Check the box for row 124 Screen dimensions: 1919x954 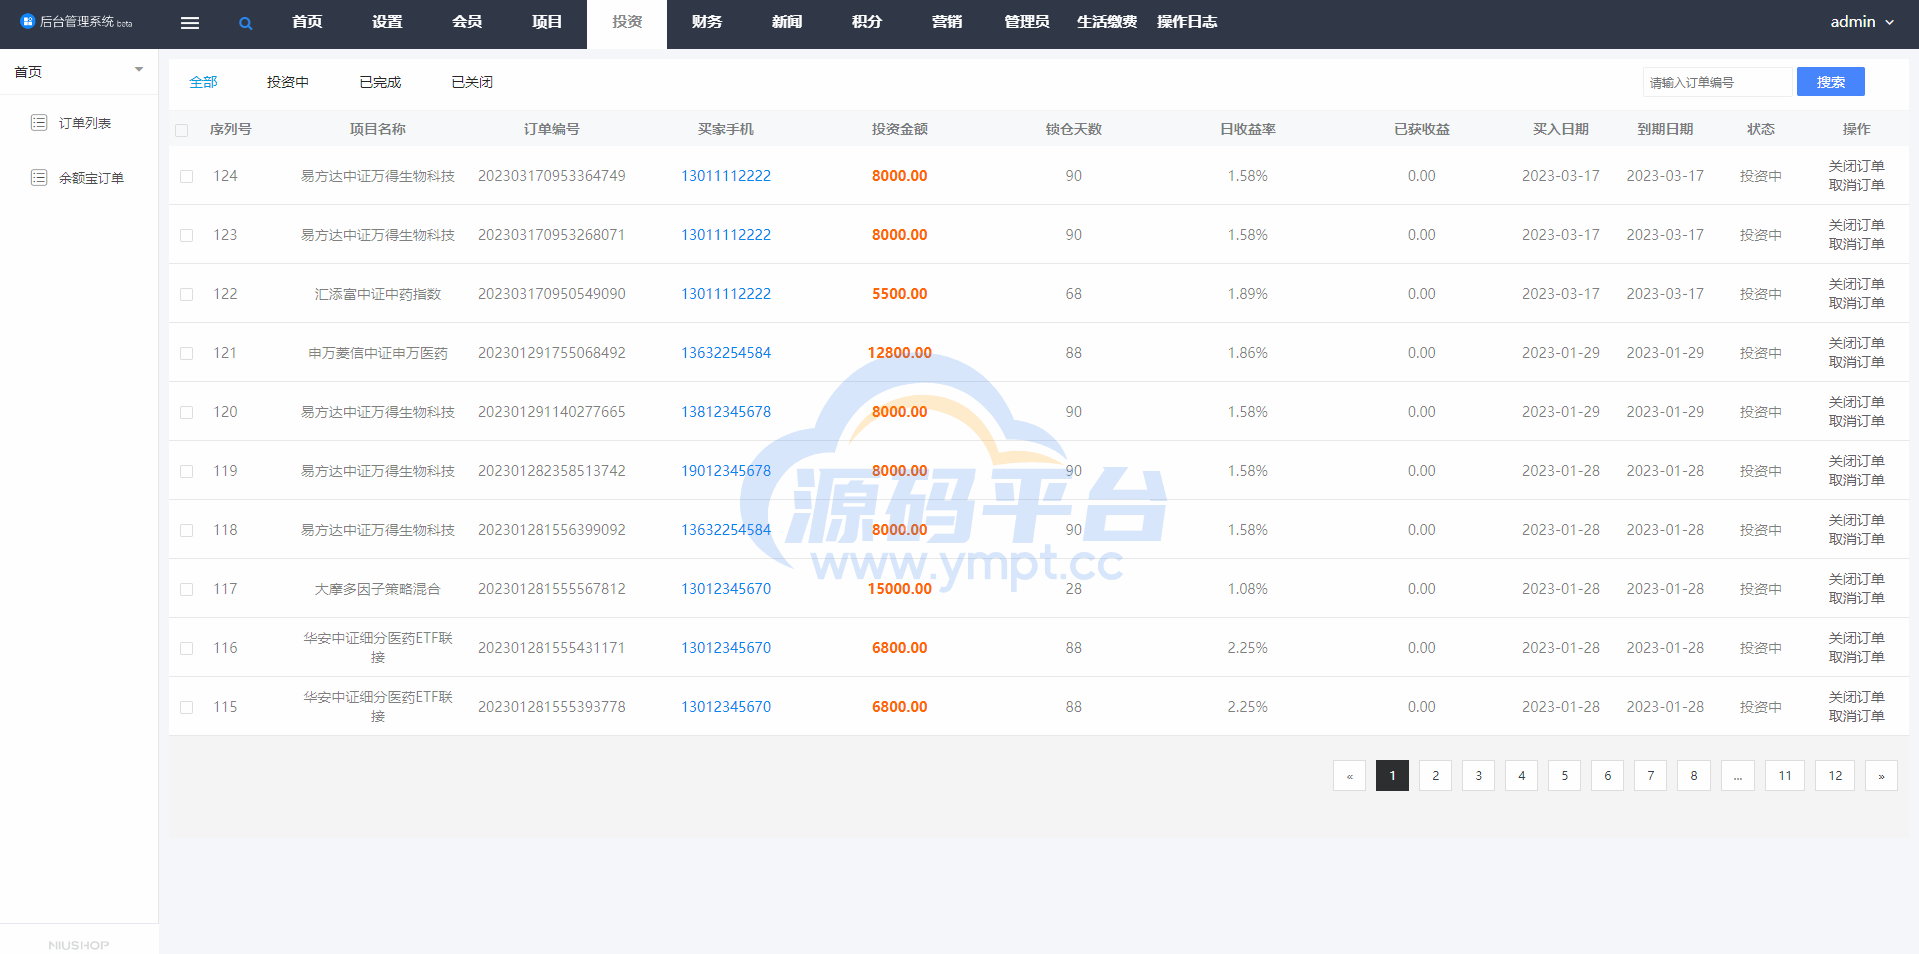tap(186, 176)
